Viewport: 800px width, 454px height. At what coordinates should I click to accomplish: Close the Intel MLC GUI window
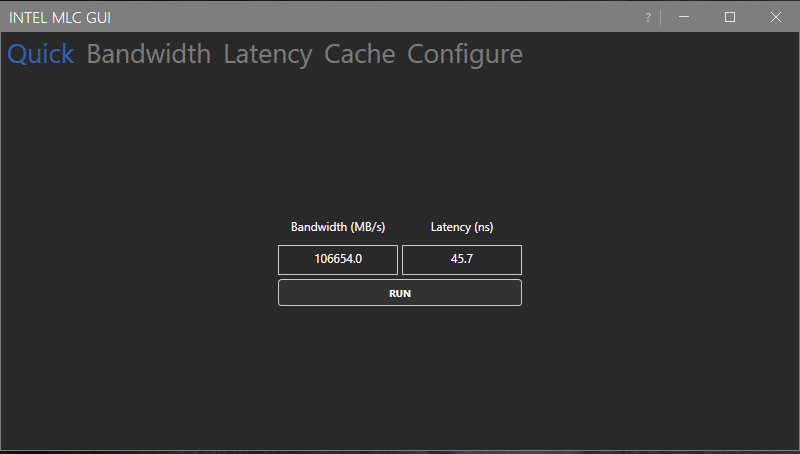(x=776, y=17)
